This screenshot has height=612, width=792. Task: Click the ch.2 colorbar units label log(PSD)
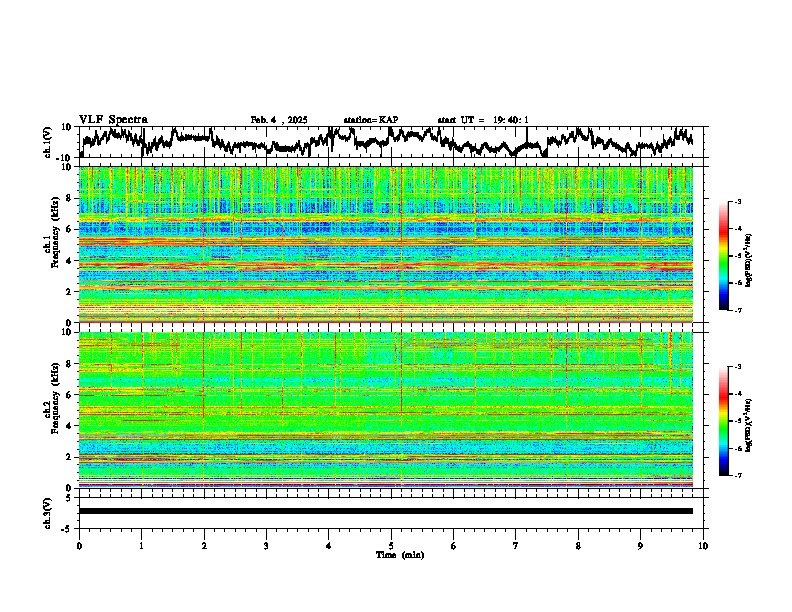(749, 425)
